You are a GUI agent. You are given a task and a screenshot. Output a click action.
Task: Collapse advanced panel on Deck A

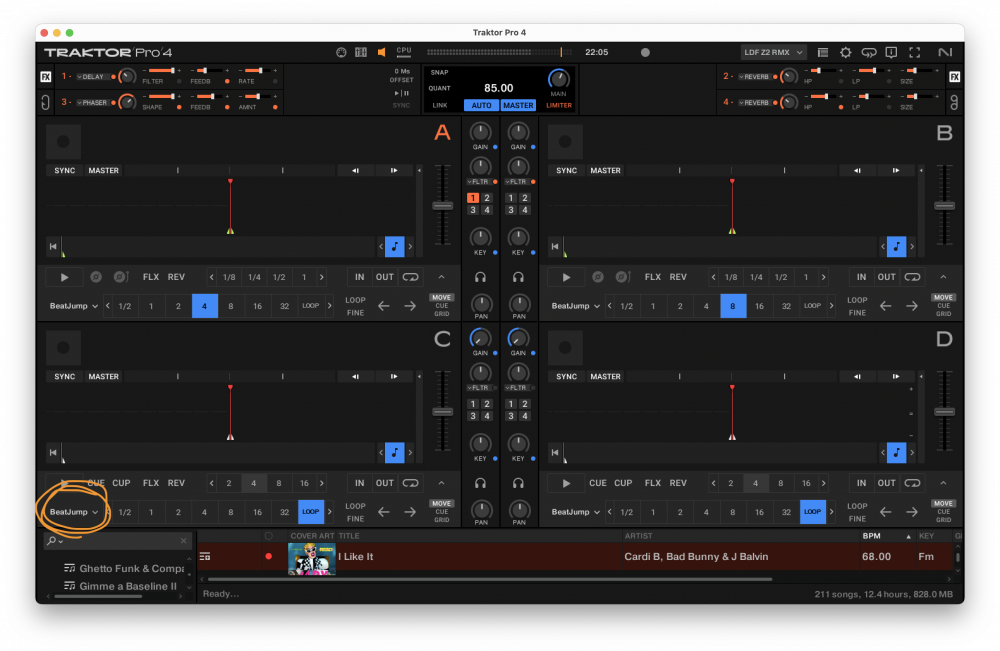[x=441, y=277]
